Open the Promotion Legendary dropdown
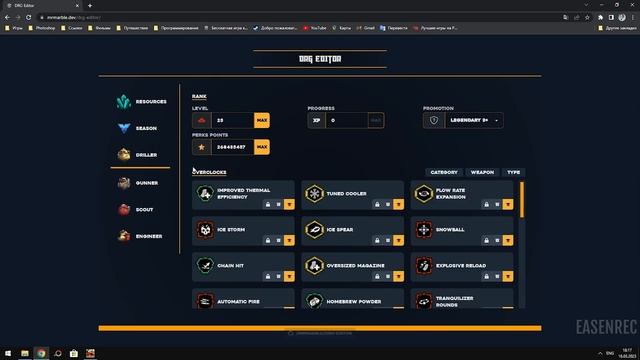Viewport: 640px width, 360px height. pos(473,120)
